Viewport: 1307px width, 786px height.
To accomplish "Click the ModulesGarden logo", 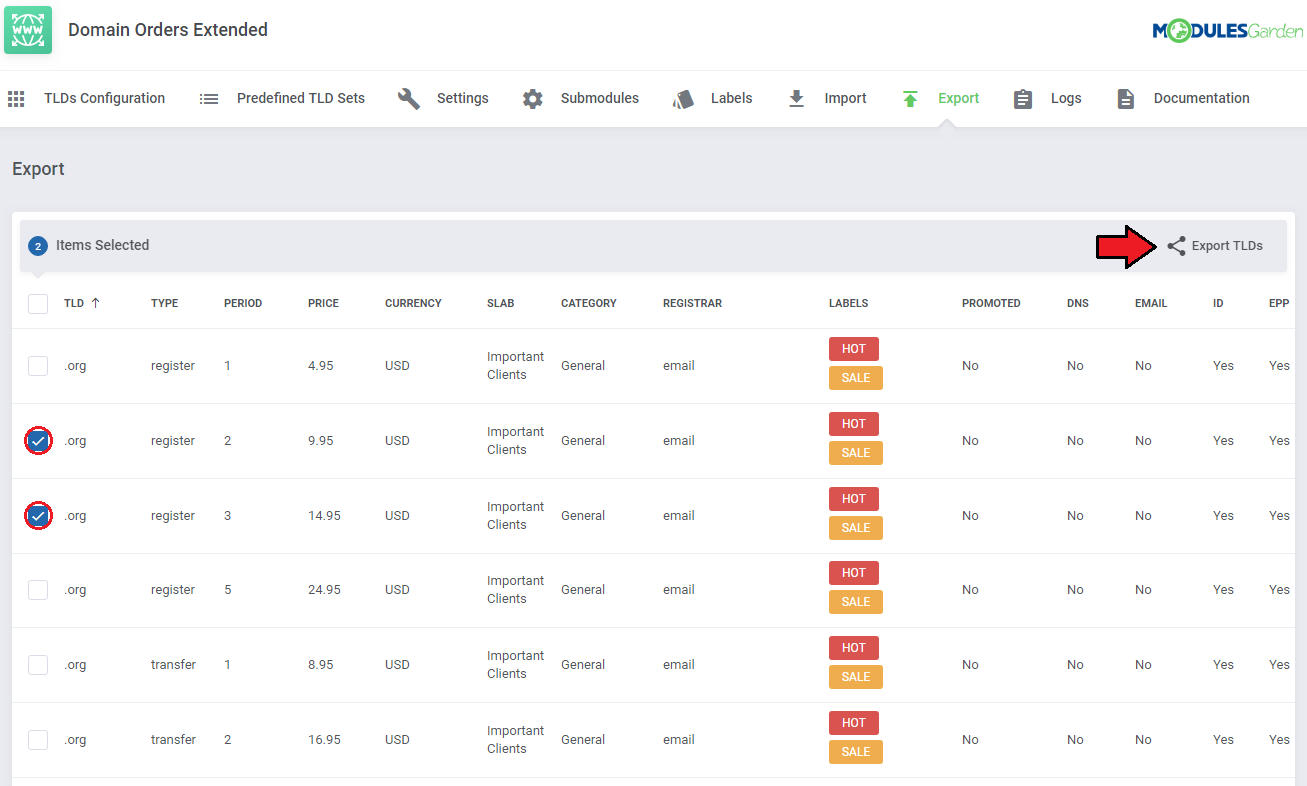I will tap(1227, 31).
